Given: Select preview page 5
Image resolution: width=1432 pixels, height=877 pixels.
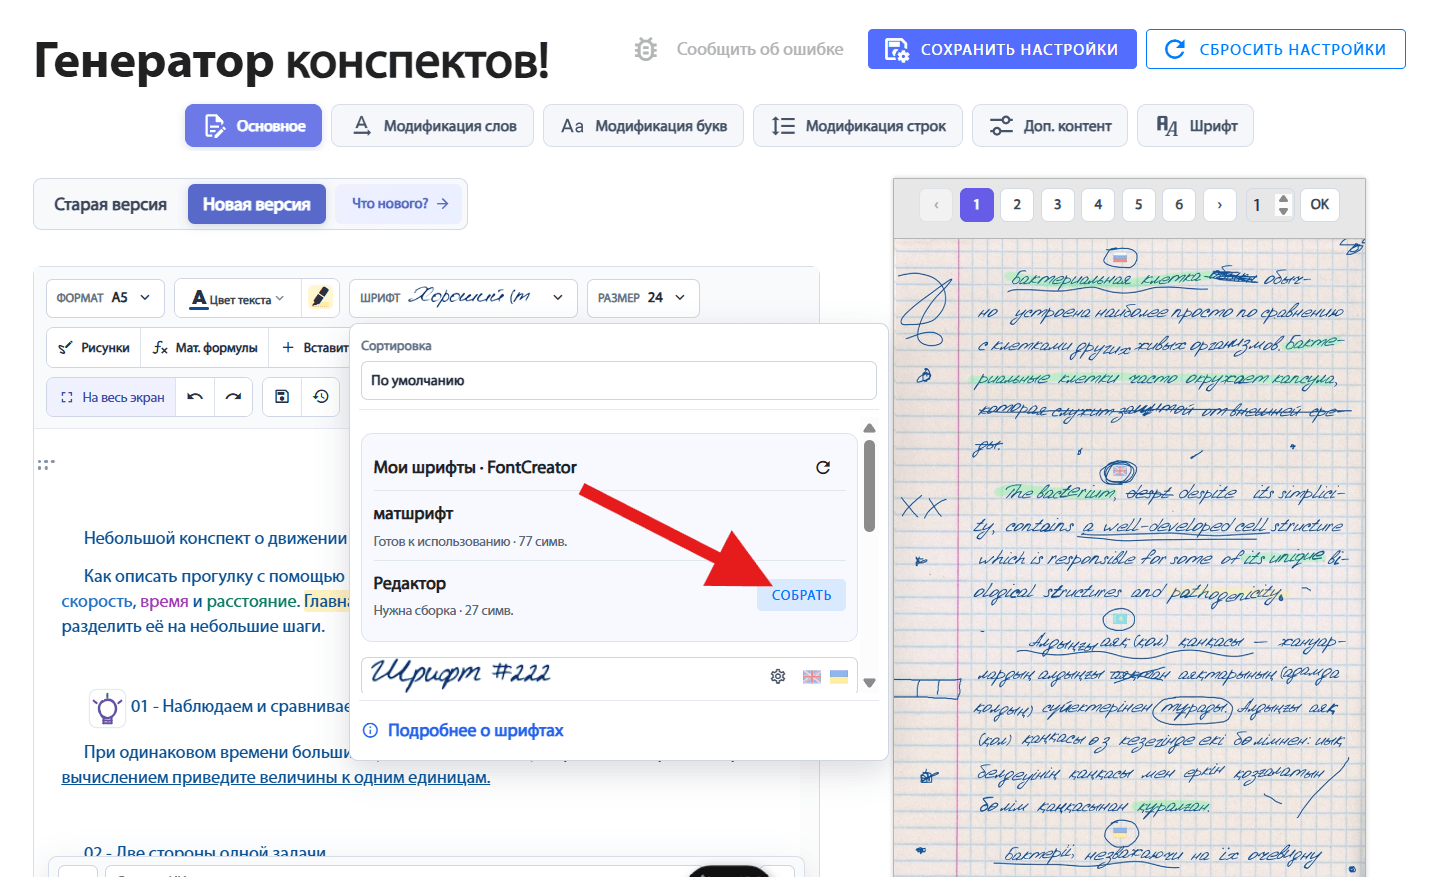Looking at the screenshot, I should [1139, 204].
